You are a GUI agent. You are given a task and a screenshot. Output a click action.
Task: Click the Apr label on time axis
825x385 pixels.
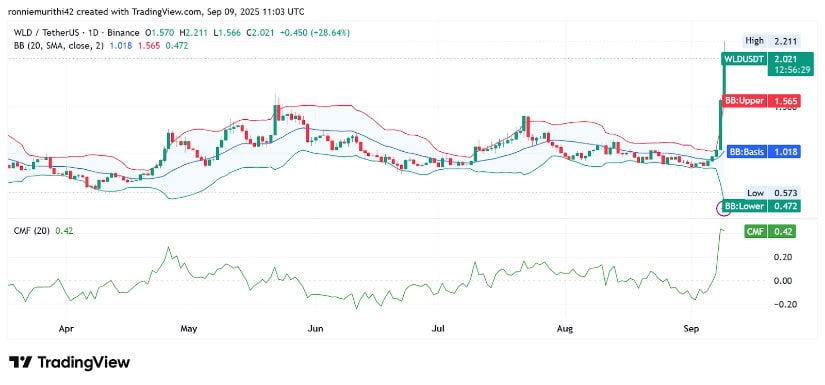66,329
